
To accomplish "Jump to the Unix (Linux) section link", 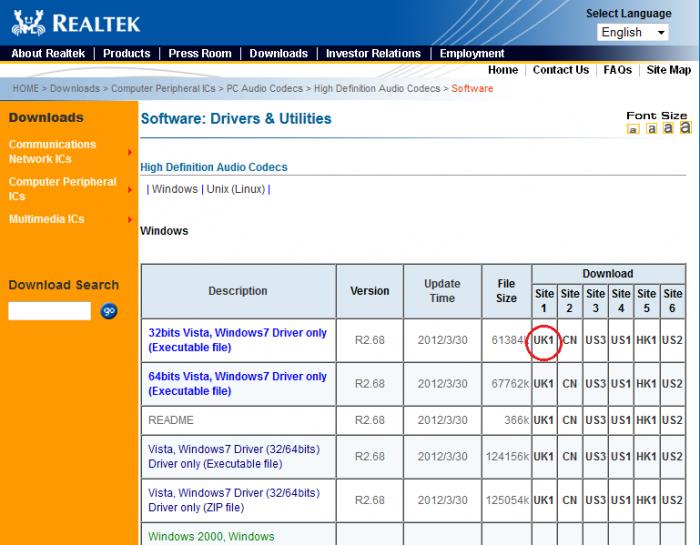I will [236, 189].
